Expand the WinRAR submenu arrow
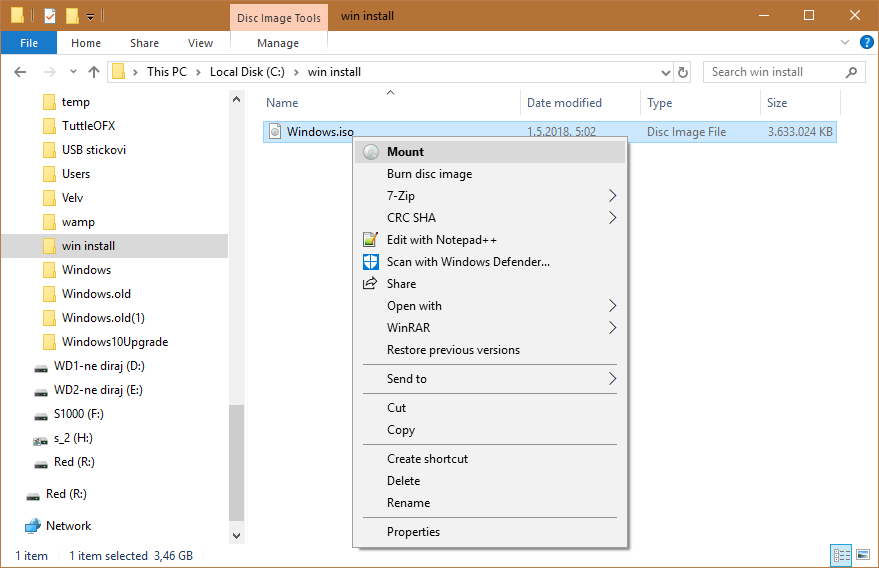 pos(612,327)
